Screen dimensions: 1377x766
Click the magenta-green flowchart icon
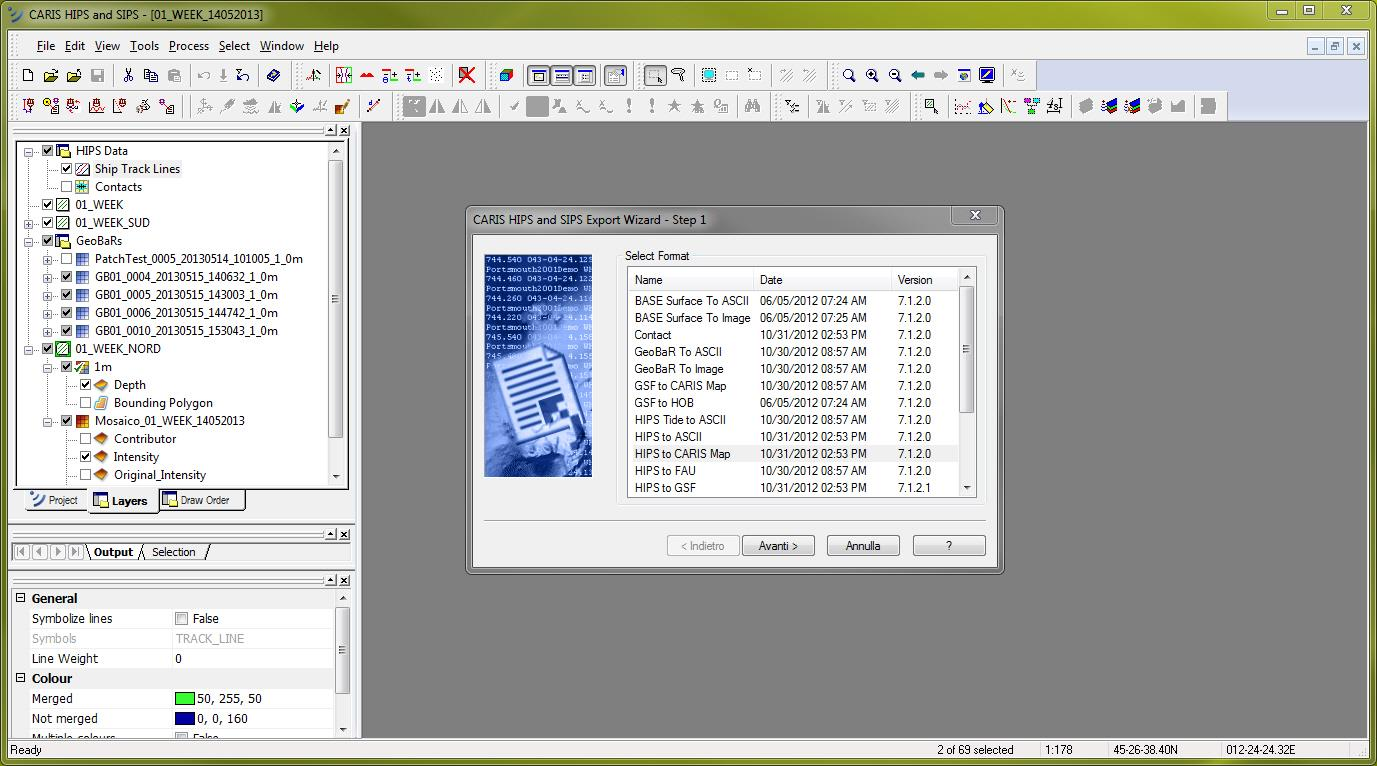pyautogui.click(x=1031, y=106)
